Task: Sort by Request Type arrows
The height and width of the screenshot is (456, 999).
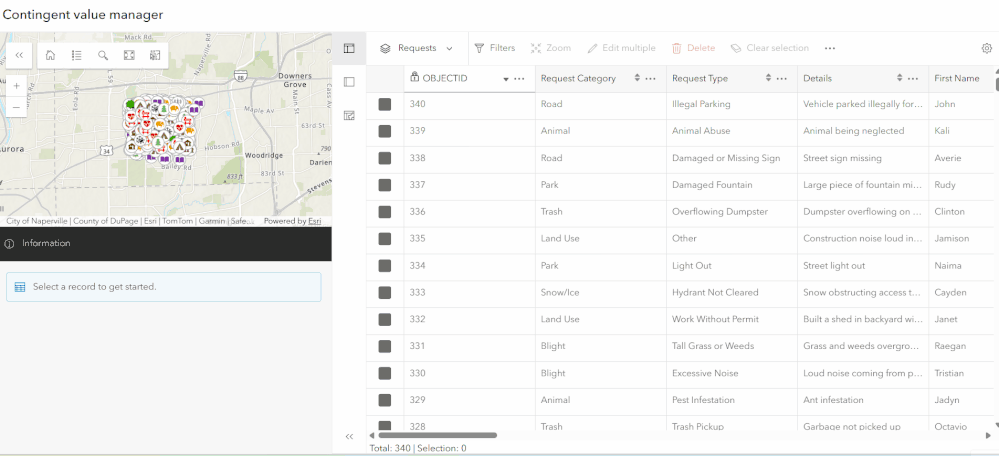Action: click(768, 78)
